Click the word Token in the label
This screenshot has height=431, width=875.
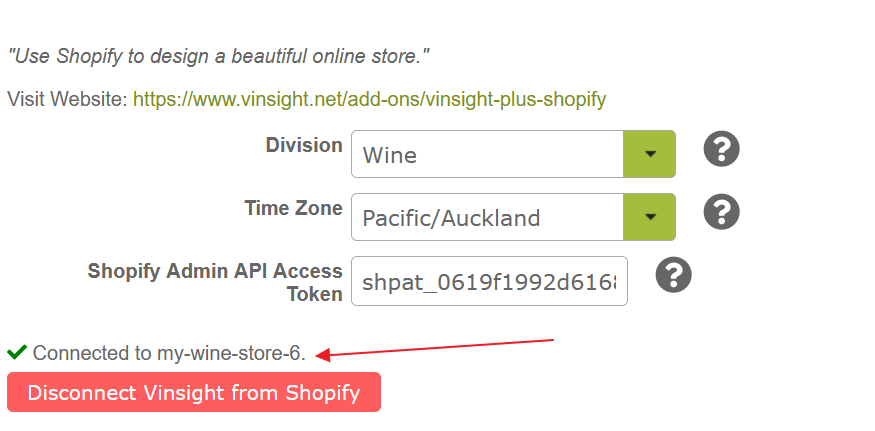[x=315, y=294]
